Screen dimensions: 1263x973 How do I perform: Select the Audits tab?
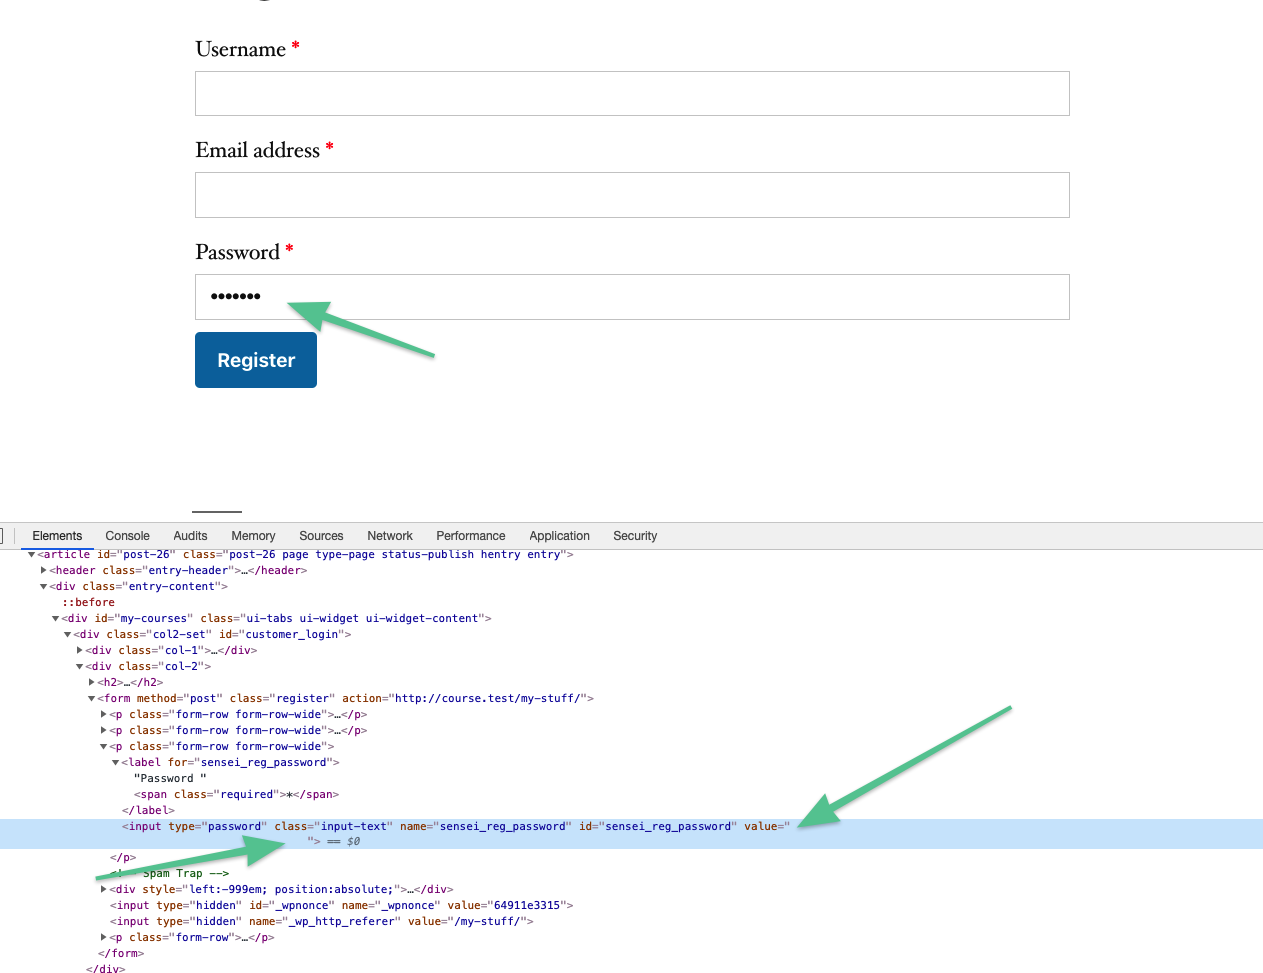(x=190, y=536)
